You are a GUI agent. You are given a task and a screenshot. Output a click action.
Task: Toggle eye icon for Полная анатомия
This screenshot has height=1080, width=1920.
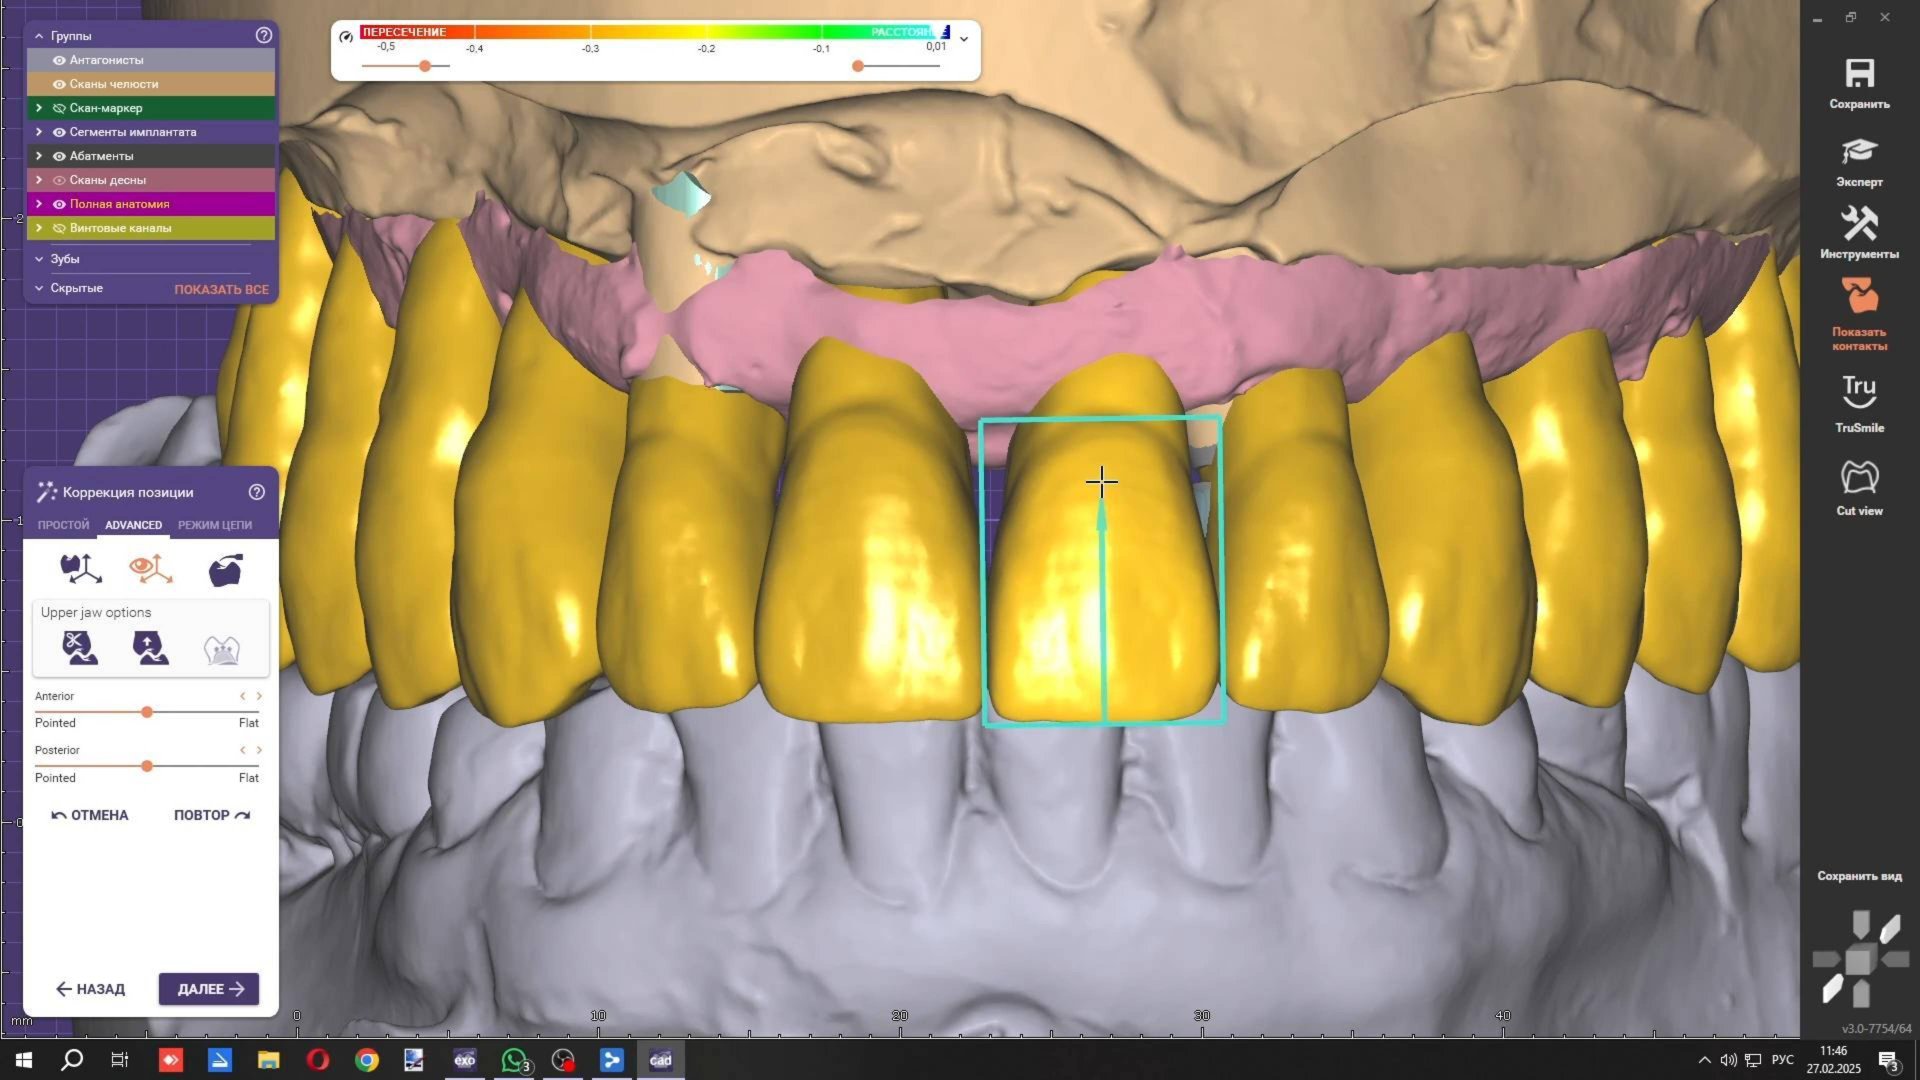[x=59, y=204]
